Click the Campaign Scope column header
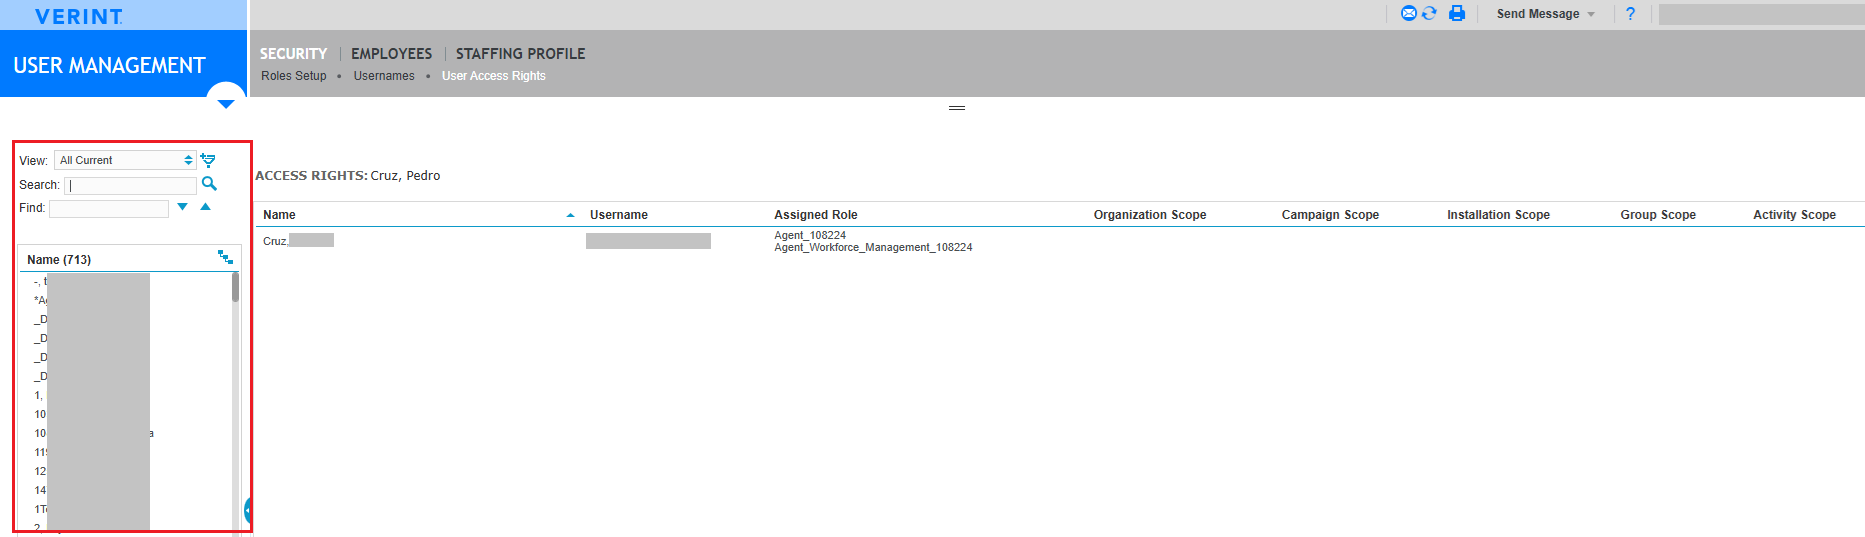1865x537 pixels. (x=1330, y=215)
